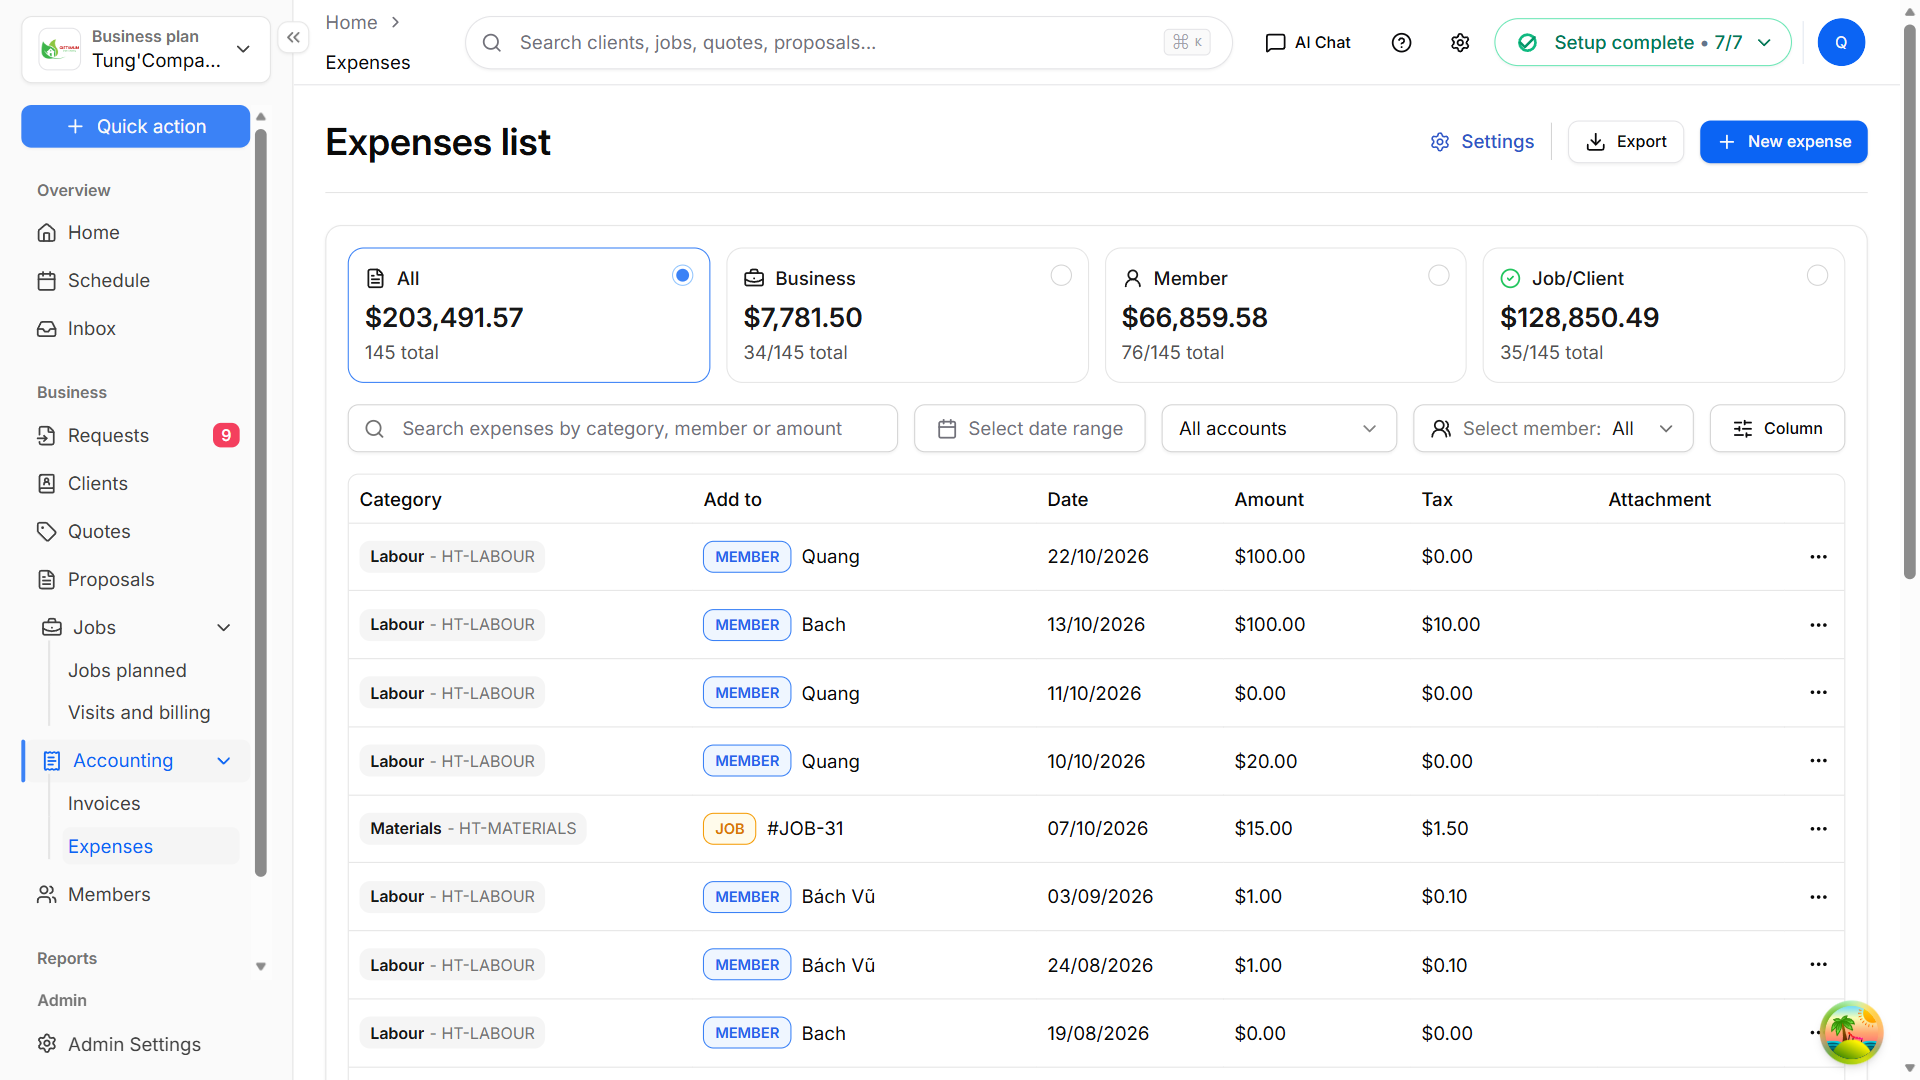This screenshot has width=1920, height=1080.
Task: Open the Tung'Company workspace switcher
Action: coord(146,49)
